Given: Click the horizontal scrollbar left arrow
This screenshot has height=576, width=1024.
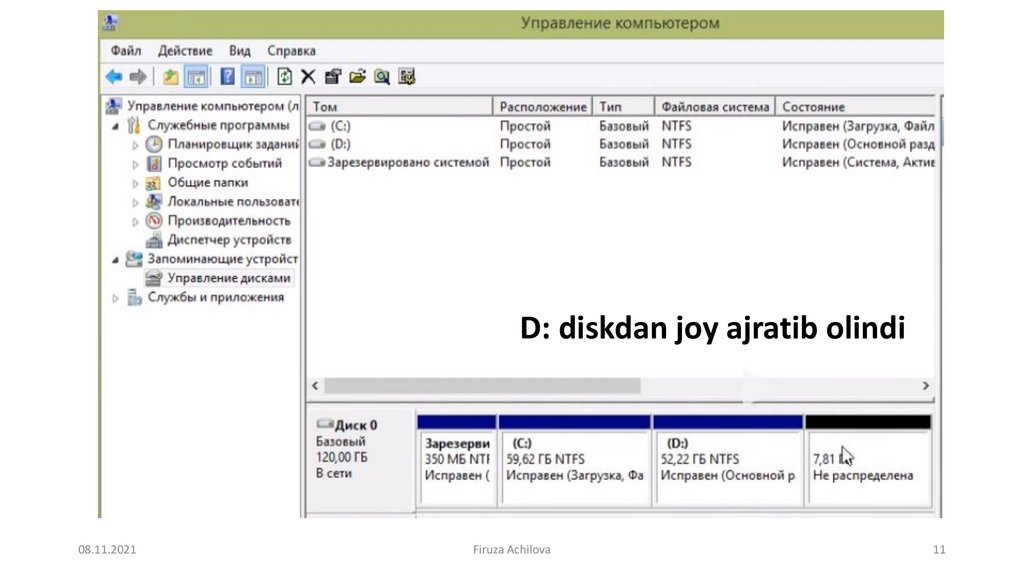Looking at the screenshot, I should 315,386.
